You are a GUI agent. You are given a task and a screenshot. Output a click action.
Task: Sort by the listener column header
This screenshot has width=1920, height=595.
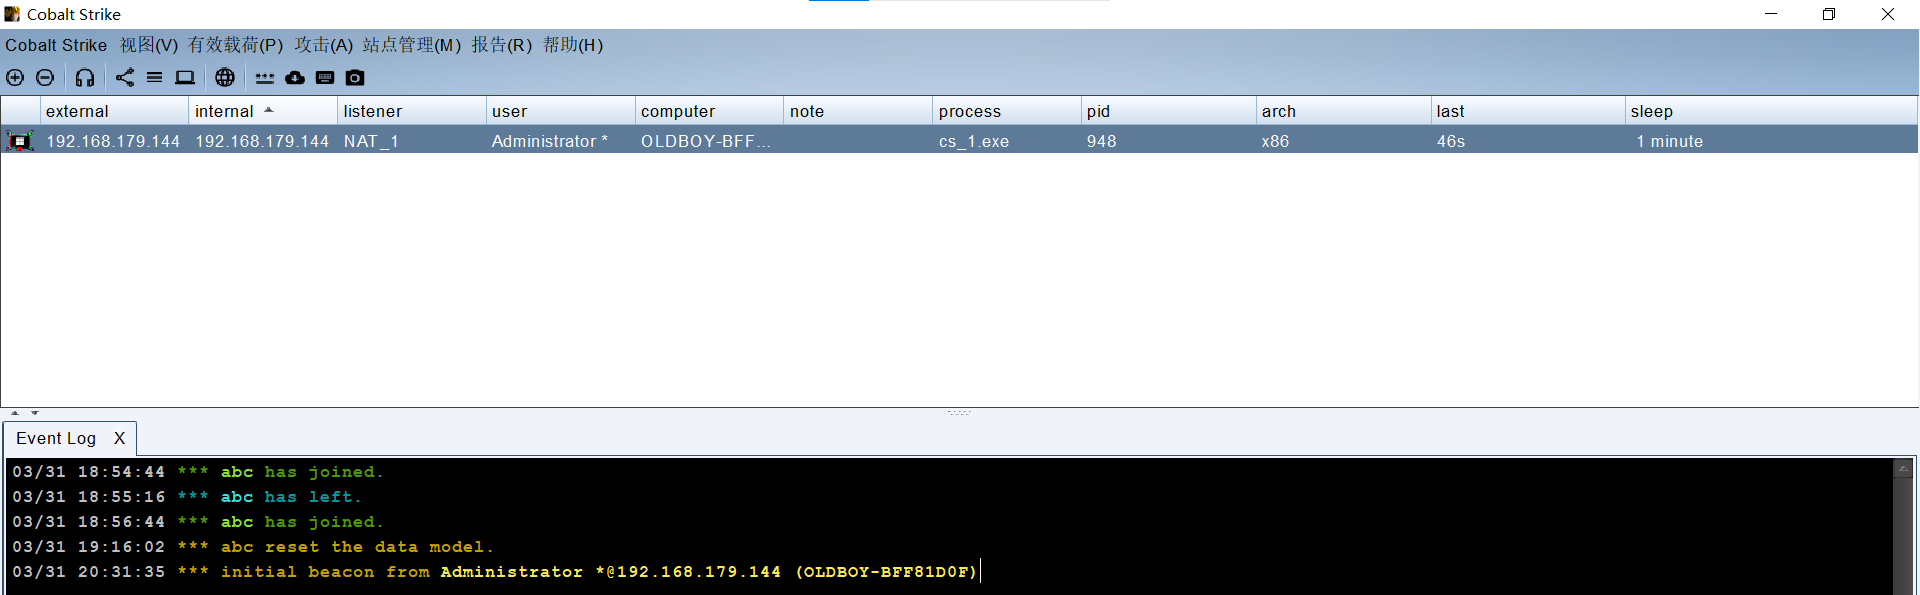tap(411, 111)
